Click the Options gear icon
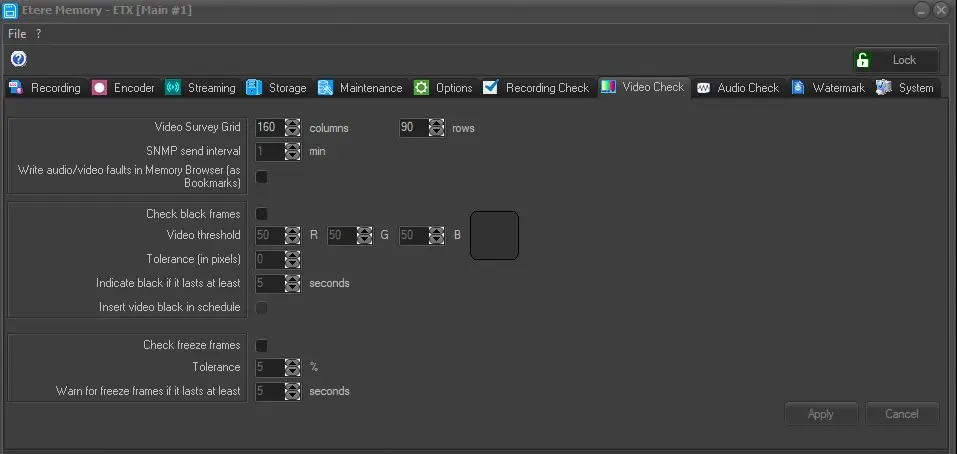This screenshot has height=454, width=957. 421,88
